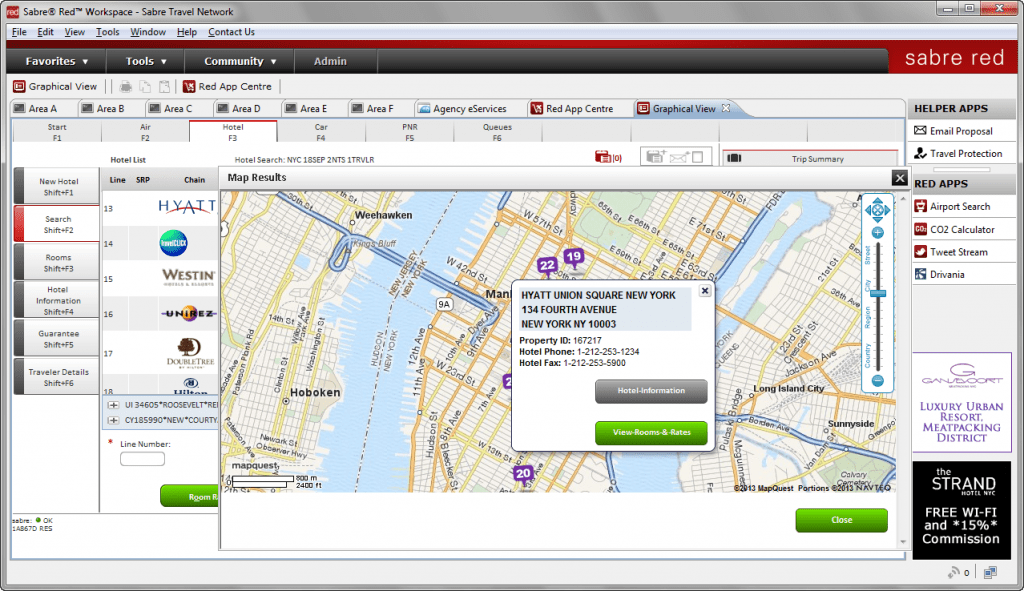1024x591 pixels.
Task: Open Graphical View from the toolbar
Action: tap(56, 86)
